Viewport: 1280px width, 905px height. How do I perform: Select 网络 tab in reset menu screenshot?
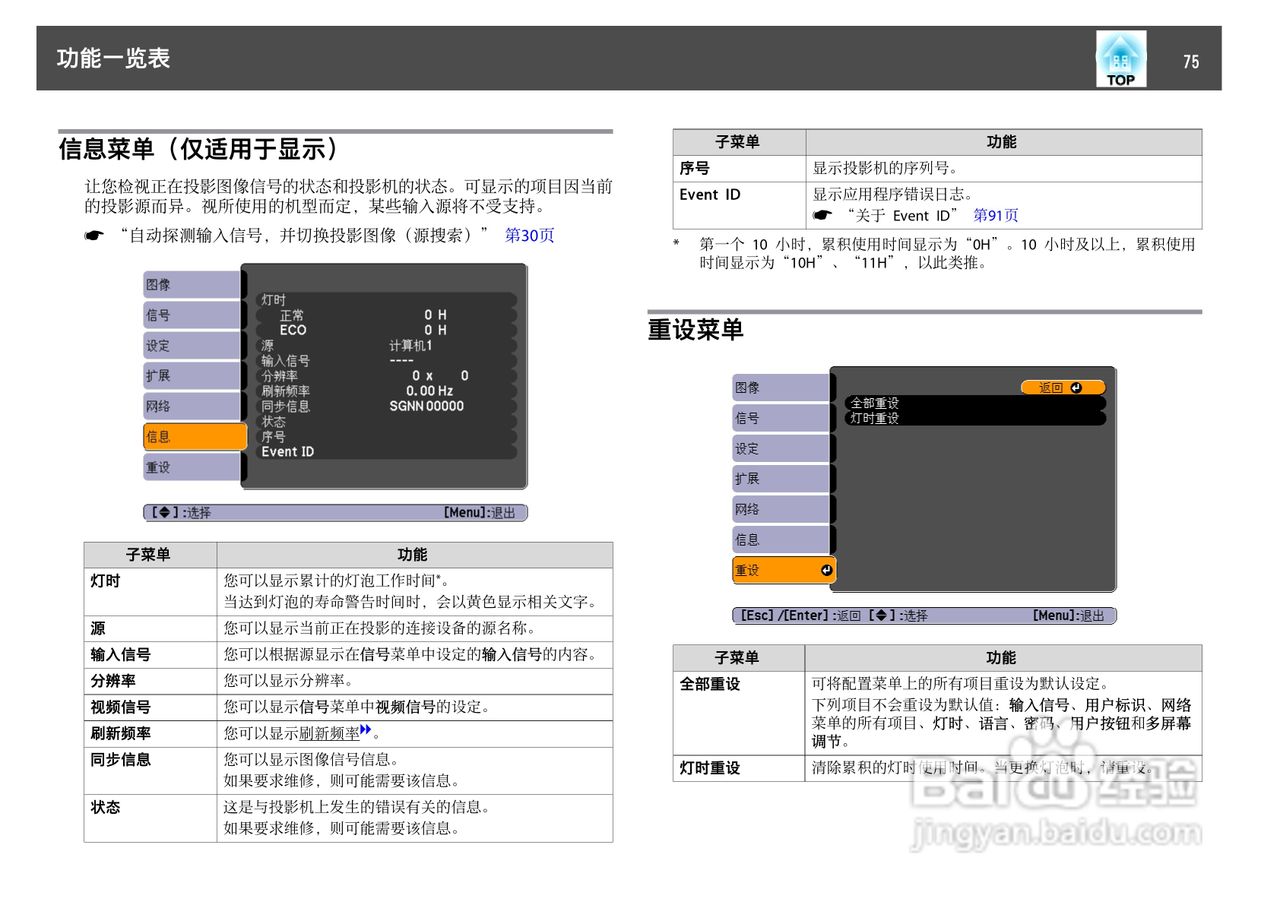781,509
